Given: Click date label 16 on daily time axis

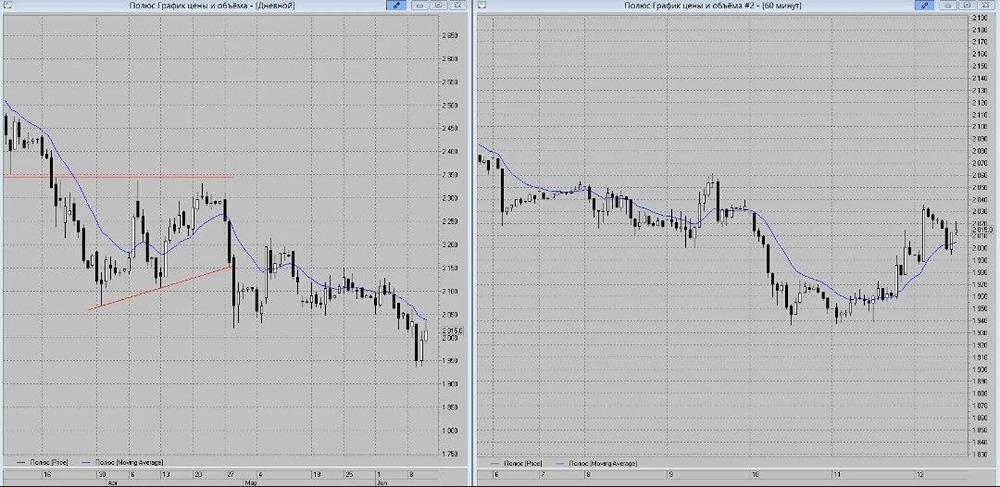Looking at the screenshot, I should click(x=46, y=475).
